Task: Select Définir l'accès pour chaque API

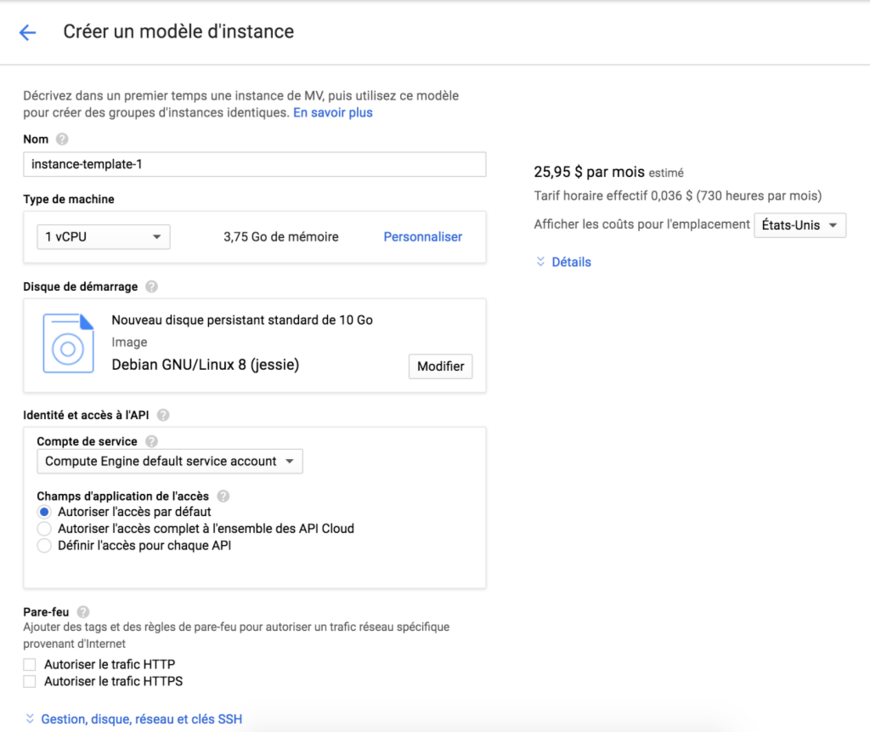Action: (43, 545)
